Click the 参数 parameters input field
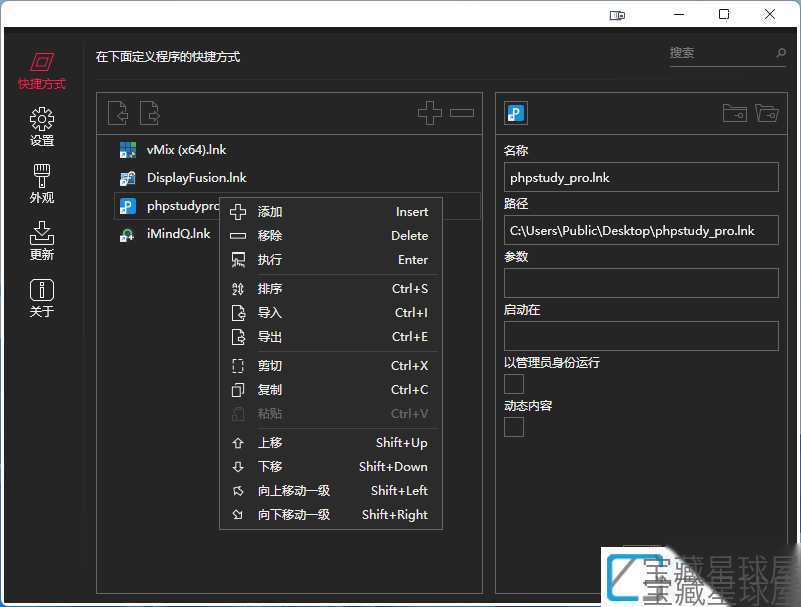The image size is (801, 607). pyautogui.click(x=641, y=283)
